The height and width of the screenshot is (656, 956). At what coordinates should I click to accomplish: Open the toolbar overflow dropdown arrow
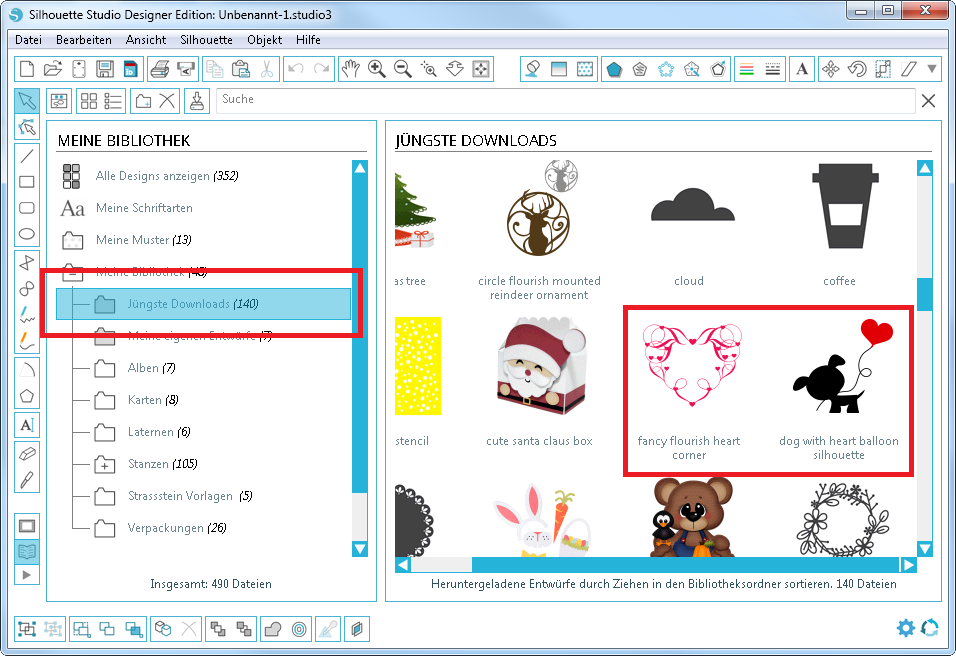point(933,69)
